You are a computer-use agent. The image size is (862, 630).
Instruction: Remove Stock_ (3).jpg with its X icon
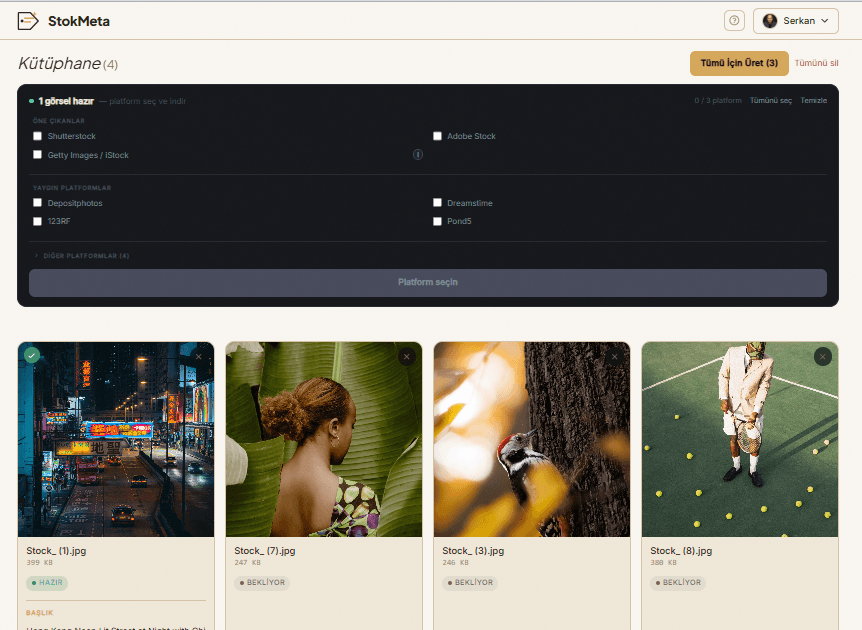tap(615, 357)
